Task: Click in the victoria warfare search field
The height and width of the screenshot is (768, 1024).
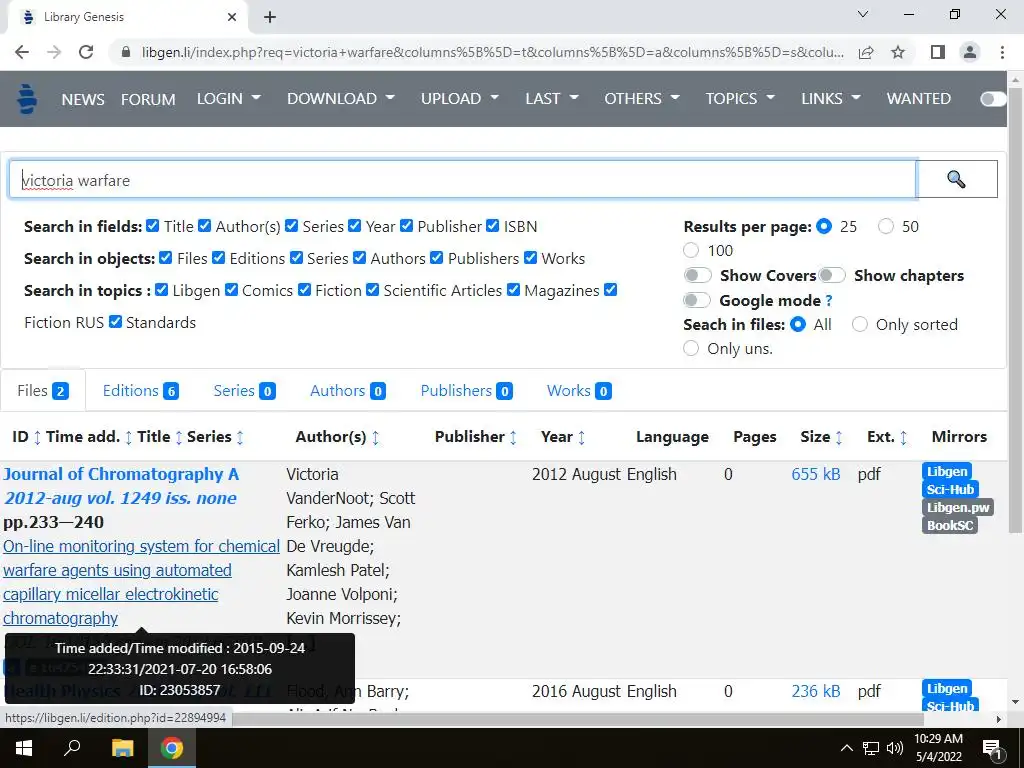Action: [x=462, y=180]
